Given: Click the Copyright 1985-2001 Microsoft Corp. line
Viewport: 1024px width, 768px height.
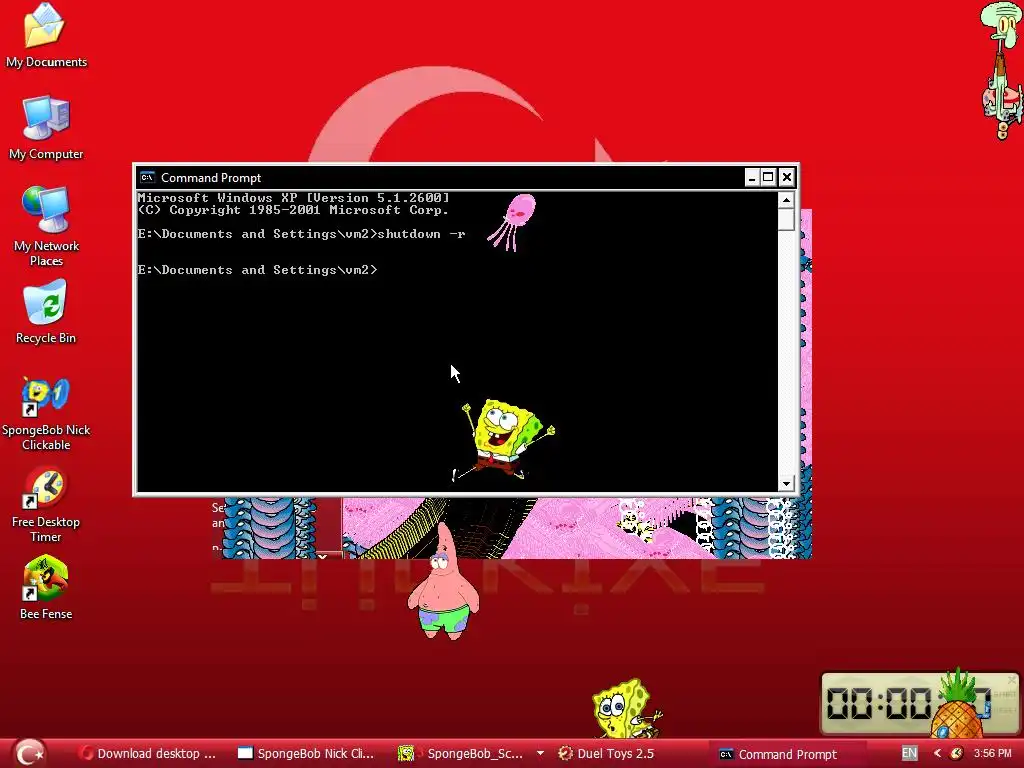Looking at the screenshot, I should [x=293, y=210].
